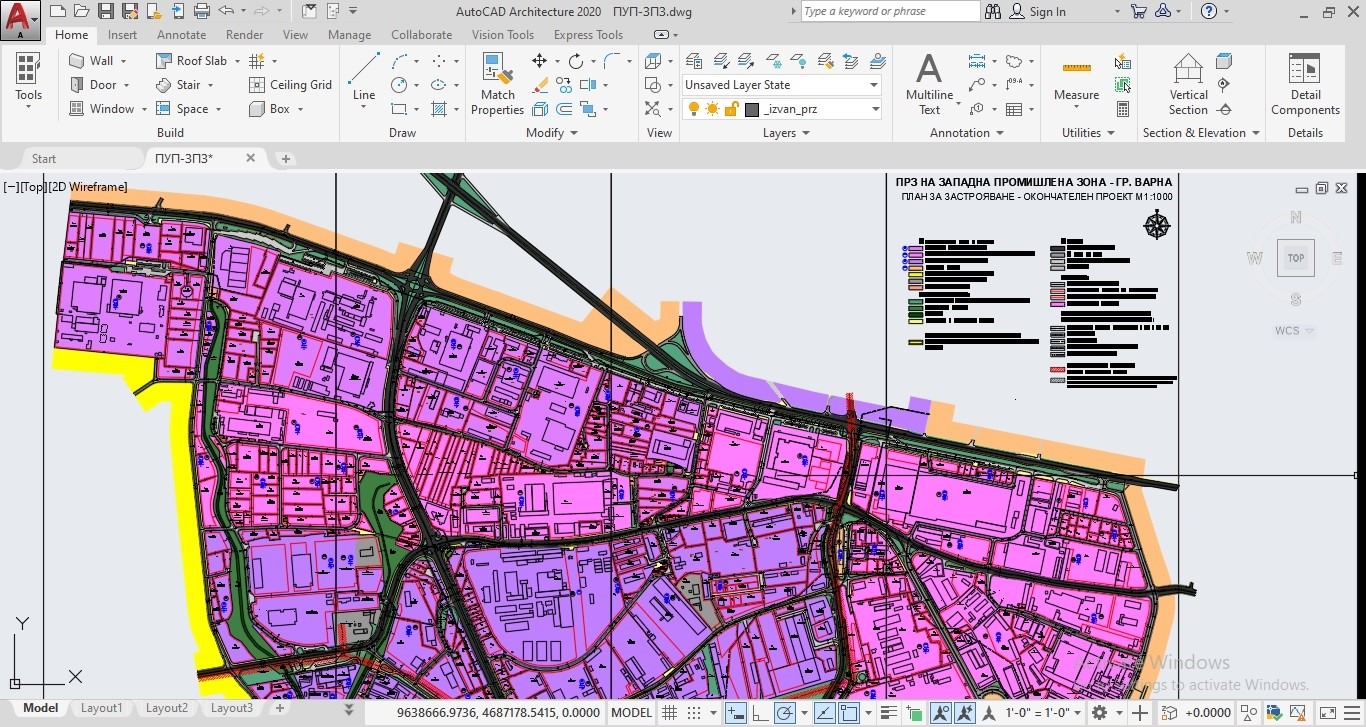Toggle polar tracking in status bar

tap(785, 713)
